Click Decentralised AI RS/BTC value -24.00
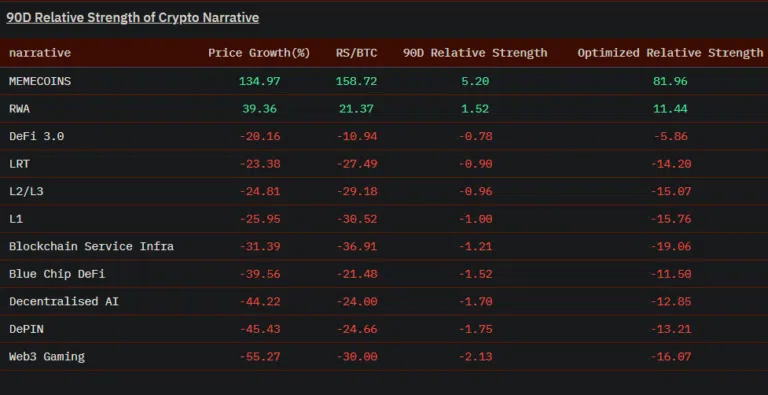This screenshot has width=768, height=395. tap(357, 301)
